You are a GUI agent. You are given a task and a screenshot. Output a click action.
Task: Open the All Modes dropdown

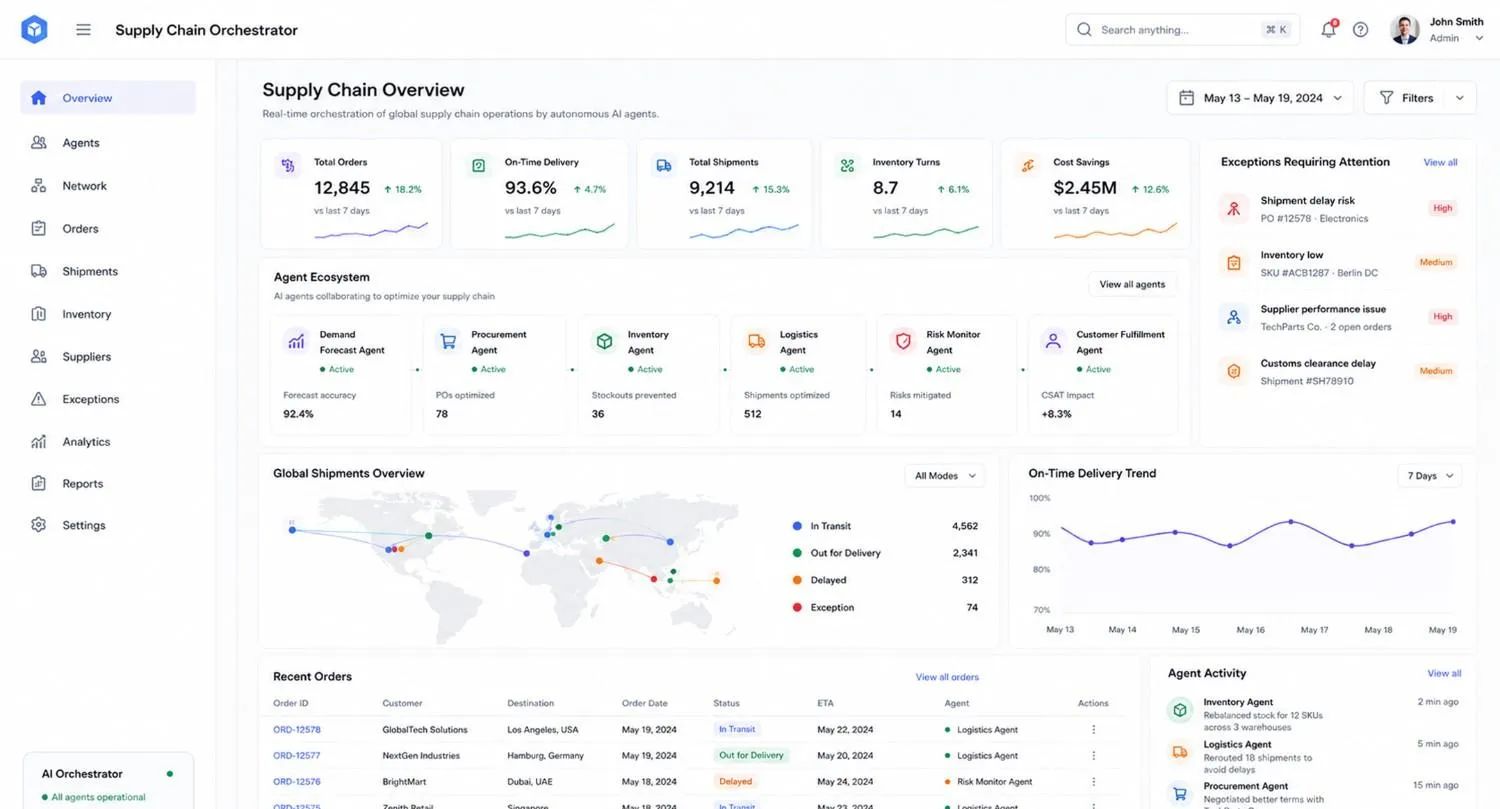pyautogui.click(x=944, y=476)
